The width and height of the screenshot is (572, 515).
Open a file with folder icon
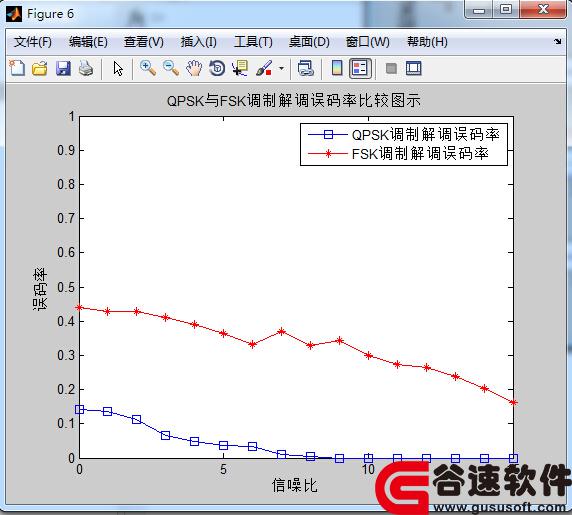point(39,68)
